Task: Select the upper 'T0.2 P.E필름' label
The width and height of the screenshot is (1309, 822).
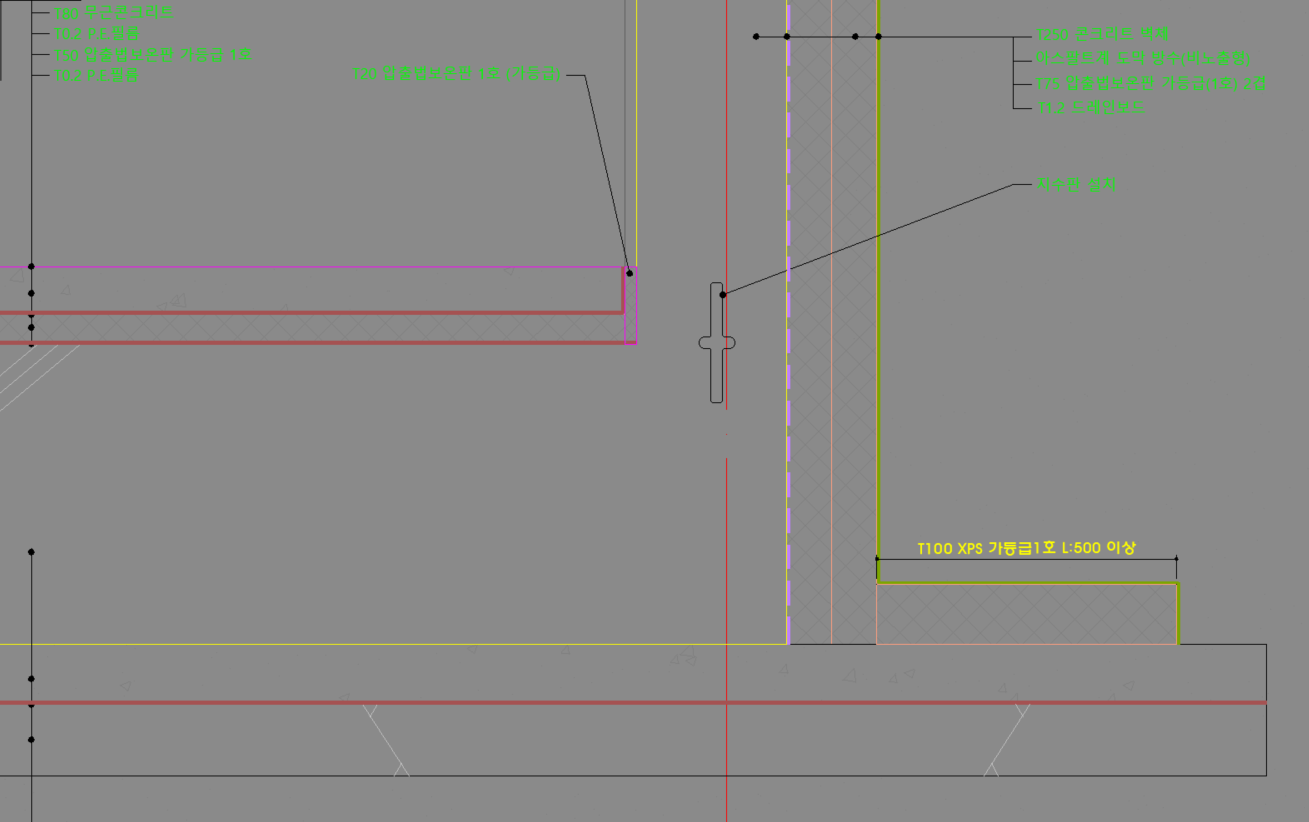Action: click(96, 34)
